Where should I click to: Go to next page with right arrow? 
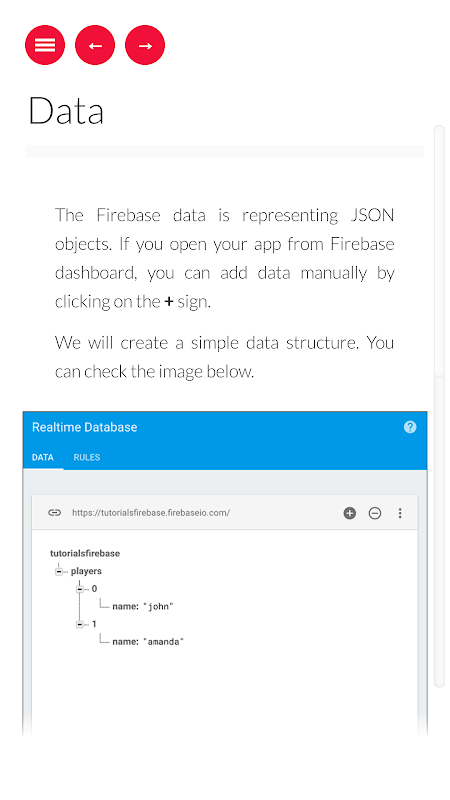tap(145, 45)
